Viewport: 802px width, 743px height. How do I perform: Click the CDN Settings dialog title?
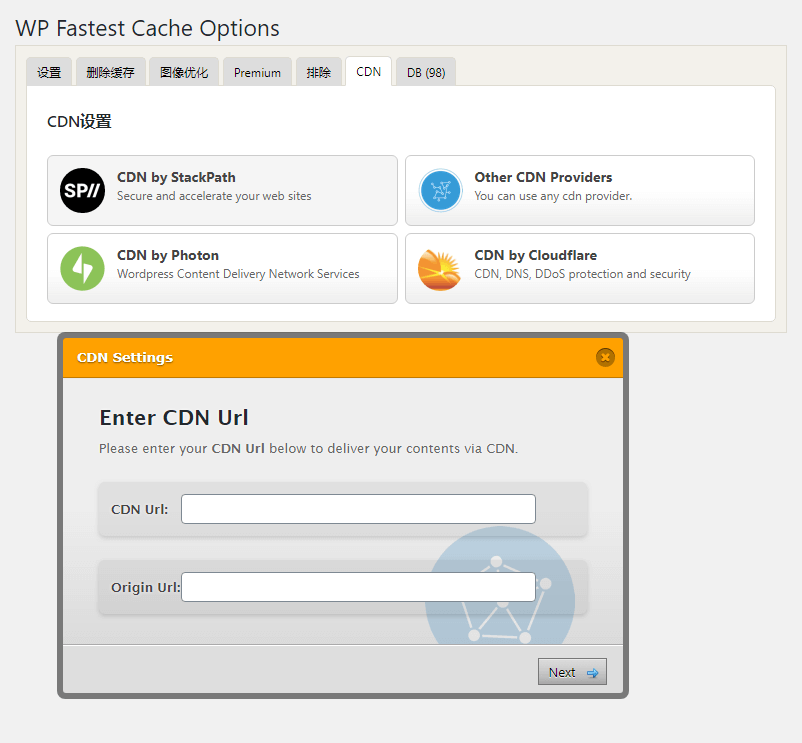125,357
